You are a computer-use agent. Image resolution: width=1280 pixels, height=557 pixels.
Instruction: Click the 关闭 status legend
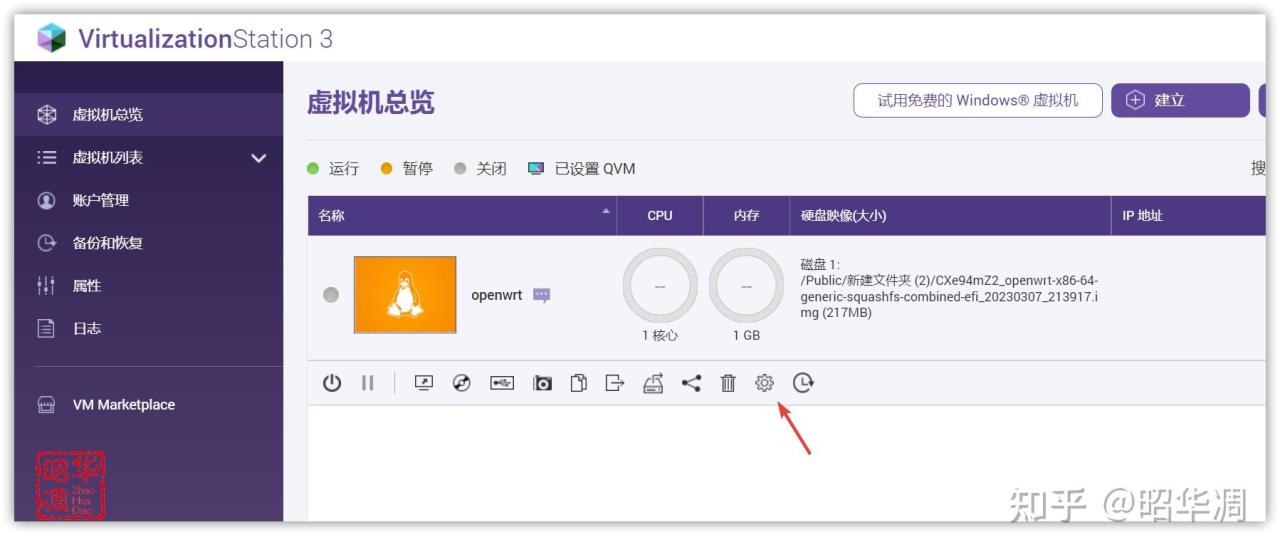480,169
